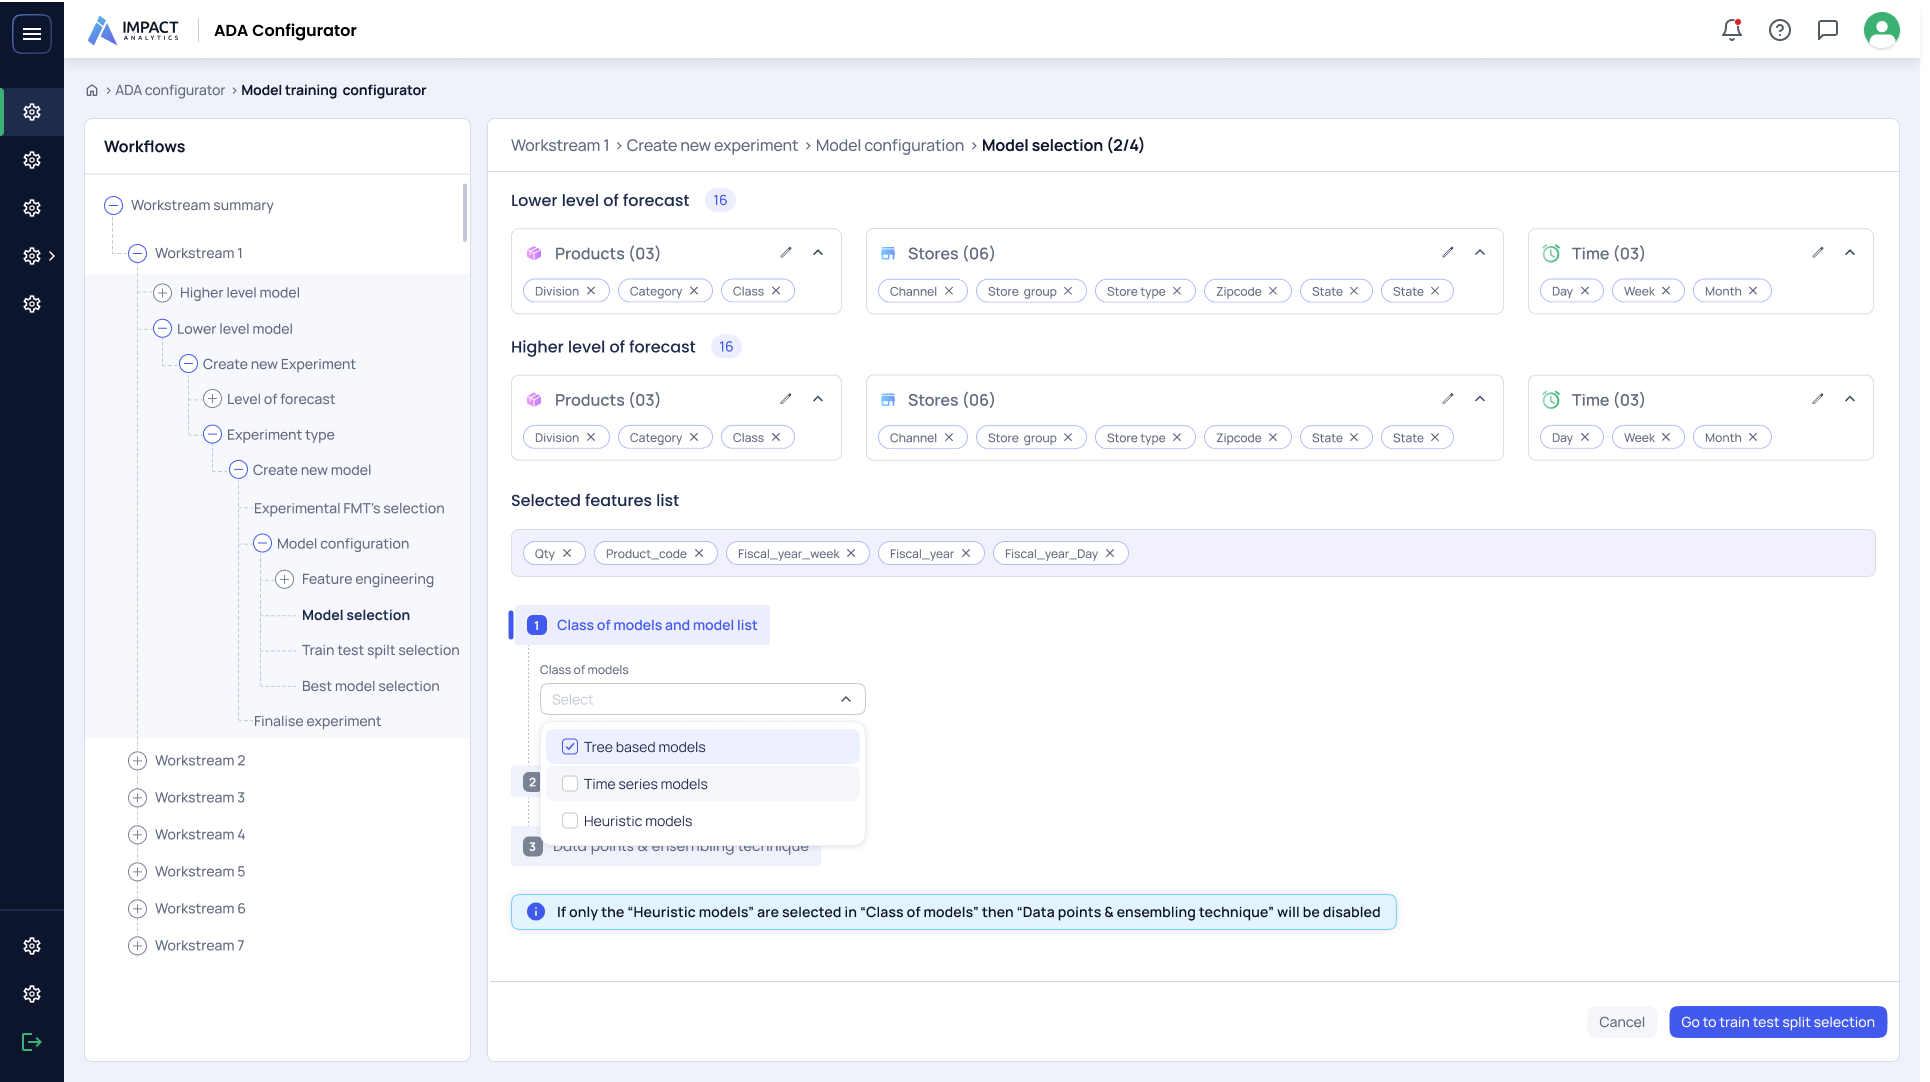The image size is (1930, 1082).
Task: Go to breadcrumb home icon
Action: (x=92, y=90)
